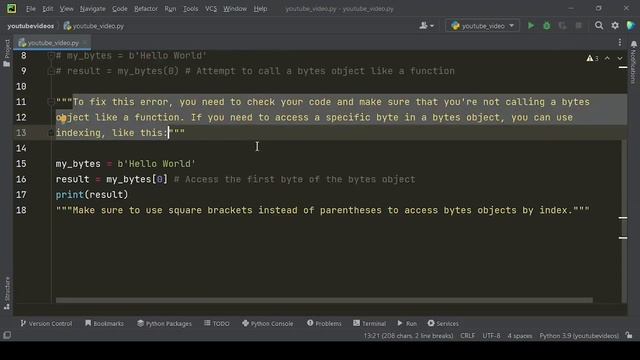Open Run tool window at bottom
The height and width of the screenshot is (360, 640).
[407, 323]
